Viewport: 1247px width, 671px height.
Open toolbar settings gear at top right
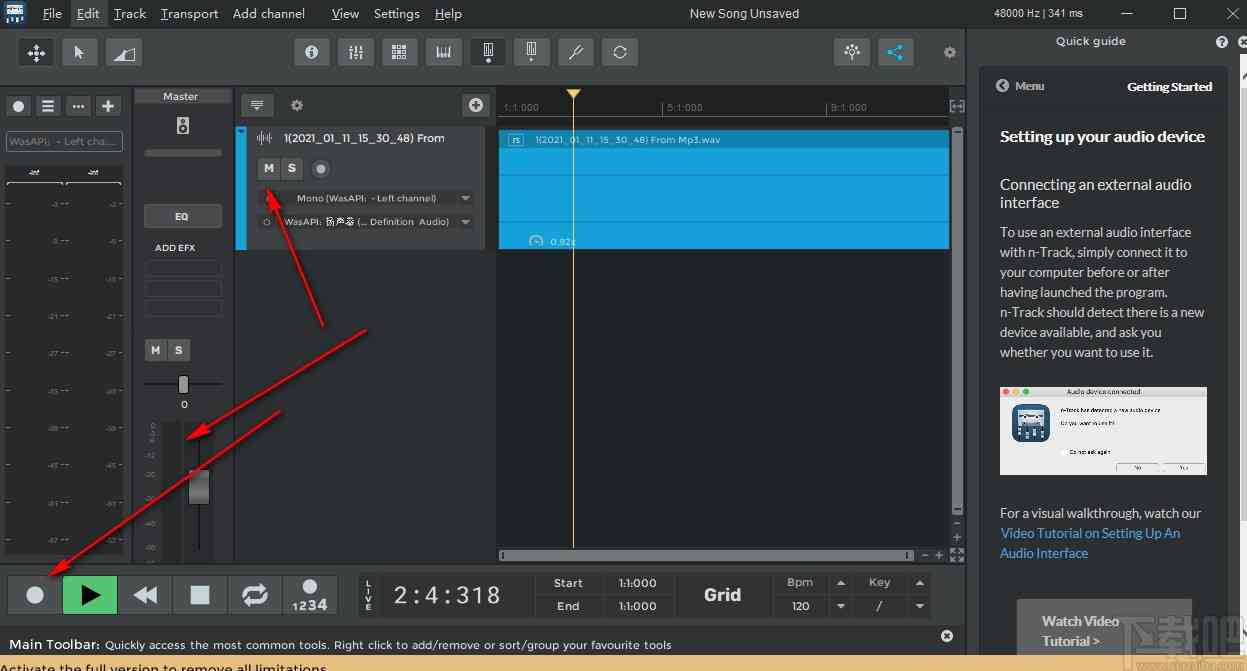coord(950,53)
